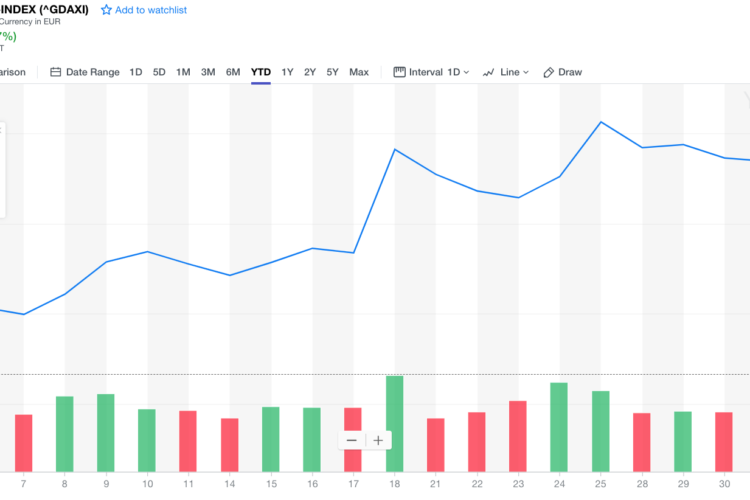Click the Add to watchlist star icon
The image size is (750, 500).
point(106,10)
